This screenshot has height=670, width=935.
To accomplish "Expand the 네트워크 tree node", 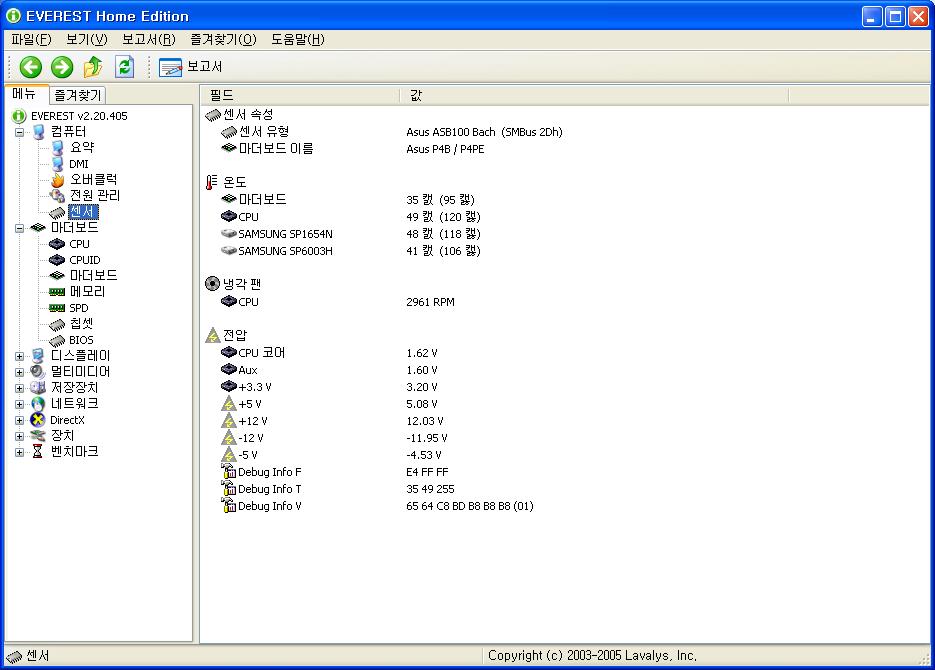I will (20, 405).
